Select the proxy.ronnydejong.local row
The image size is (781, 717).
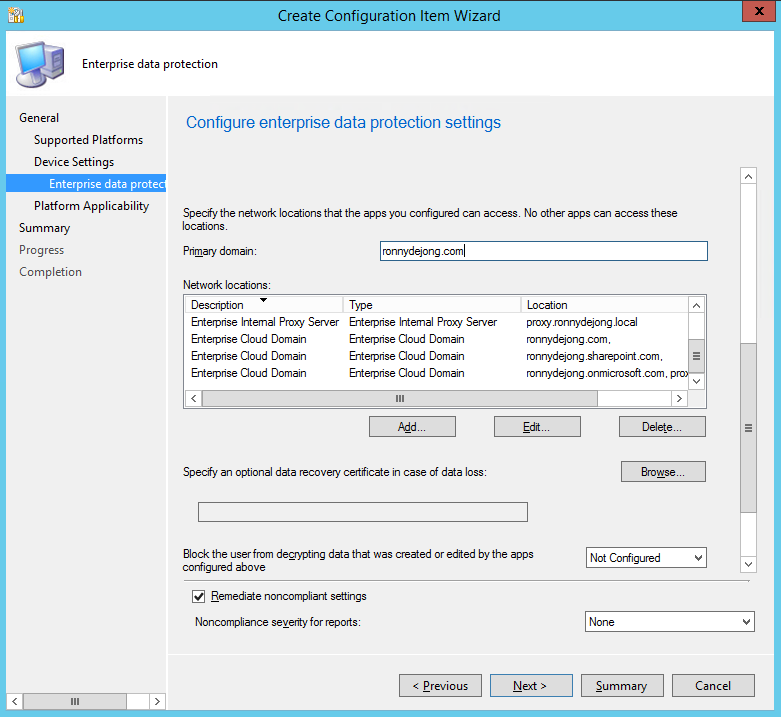click(x=435, y=322)
